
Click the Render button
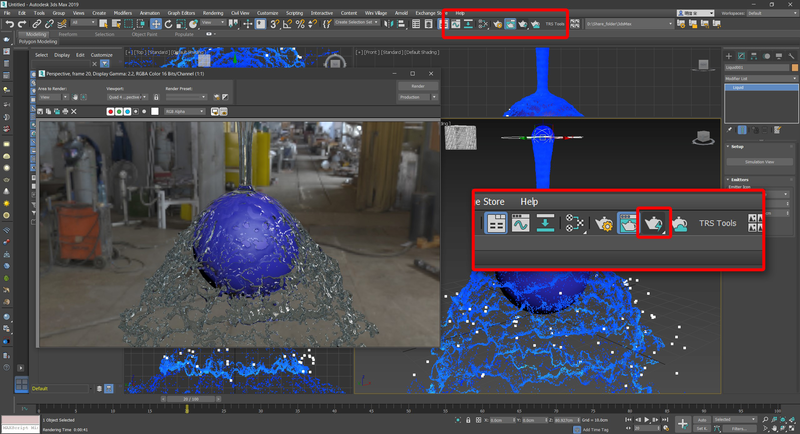click(417, 87)
